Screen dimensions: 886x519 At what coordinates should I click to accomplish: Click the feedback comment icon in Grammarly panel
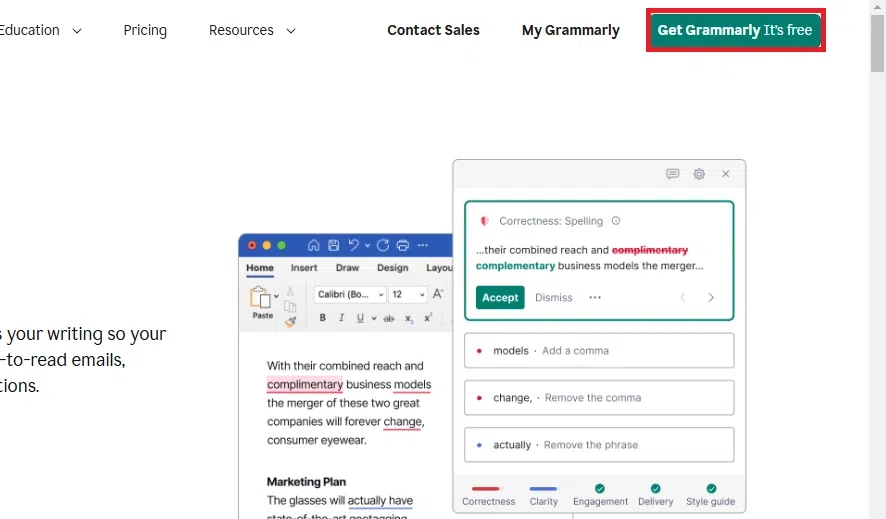pos(672,174)
